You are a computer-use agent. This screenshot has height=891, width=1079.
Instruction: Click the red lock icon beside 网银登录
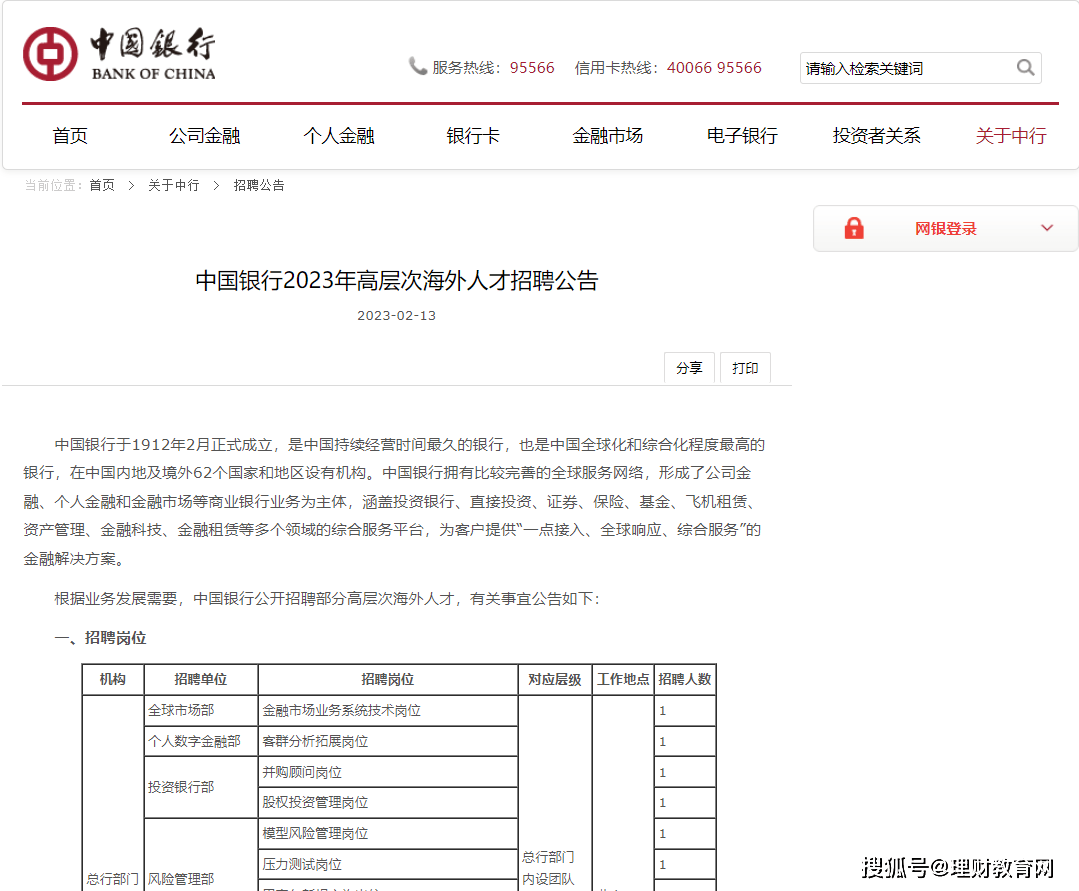tap(853, 228)
